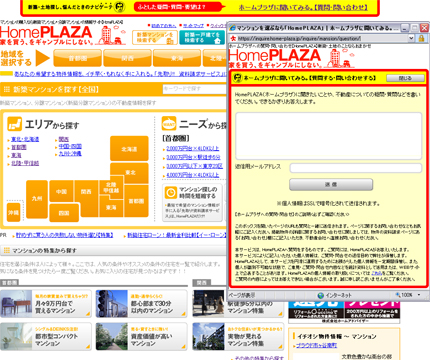430x360 pixels.
Task: Click 九州 block on the map
Action: point(37,199)
